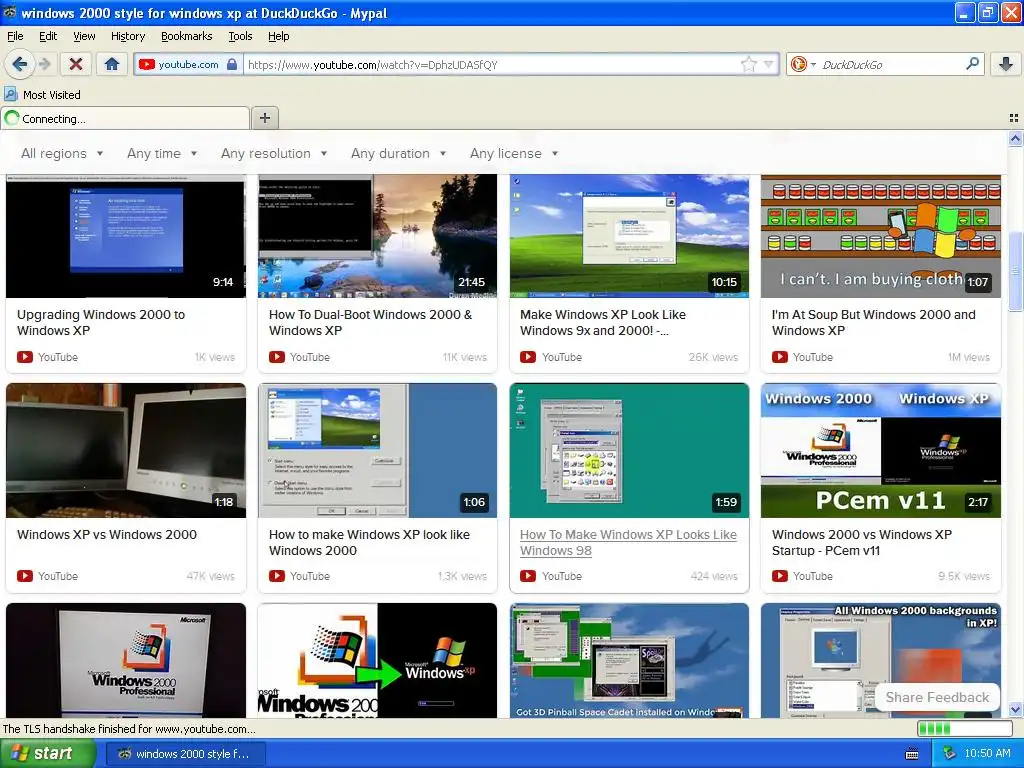The height and width of the screenshot is (768, 1024).
Task: Open the 3D Pinball Space Cadet thumbnail
Action: pos(629,660)
